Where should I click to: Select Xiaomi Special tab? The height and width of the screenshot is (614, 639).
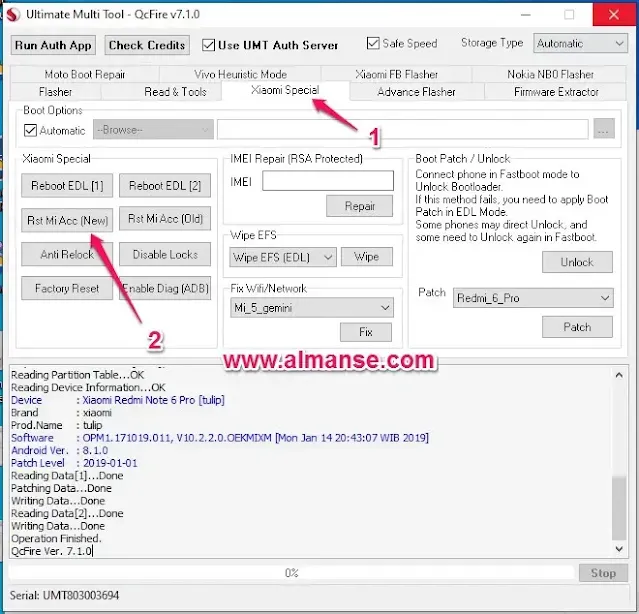[285, 90]
